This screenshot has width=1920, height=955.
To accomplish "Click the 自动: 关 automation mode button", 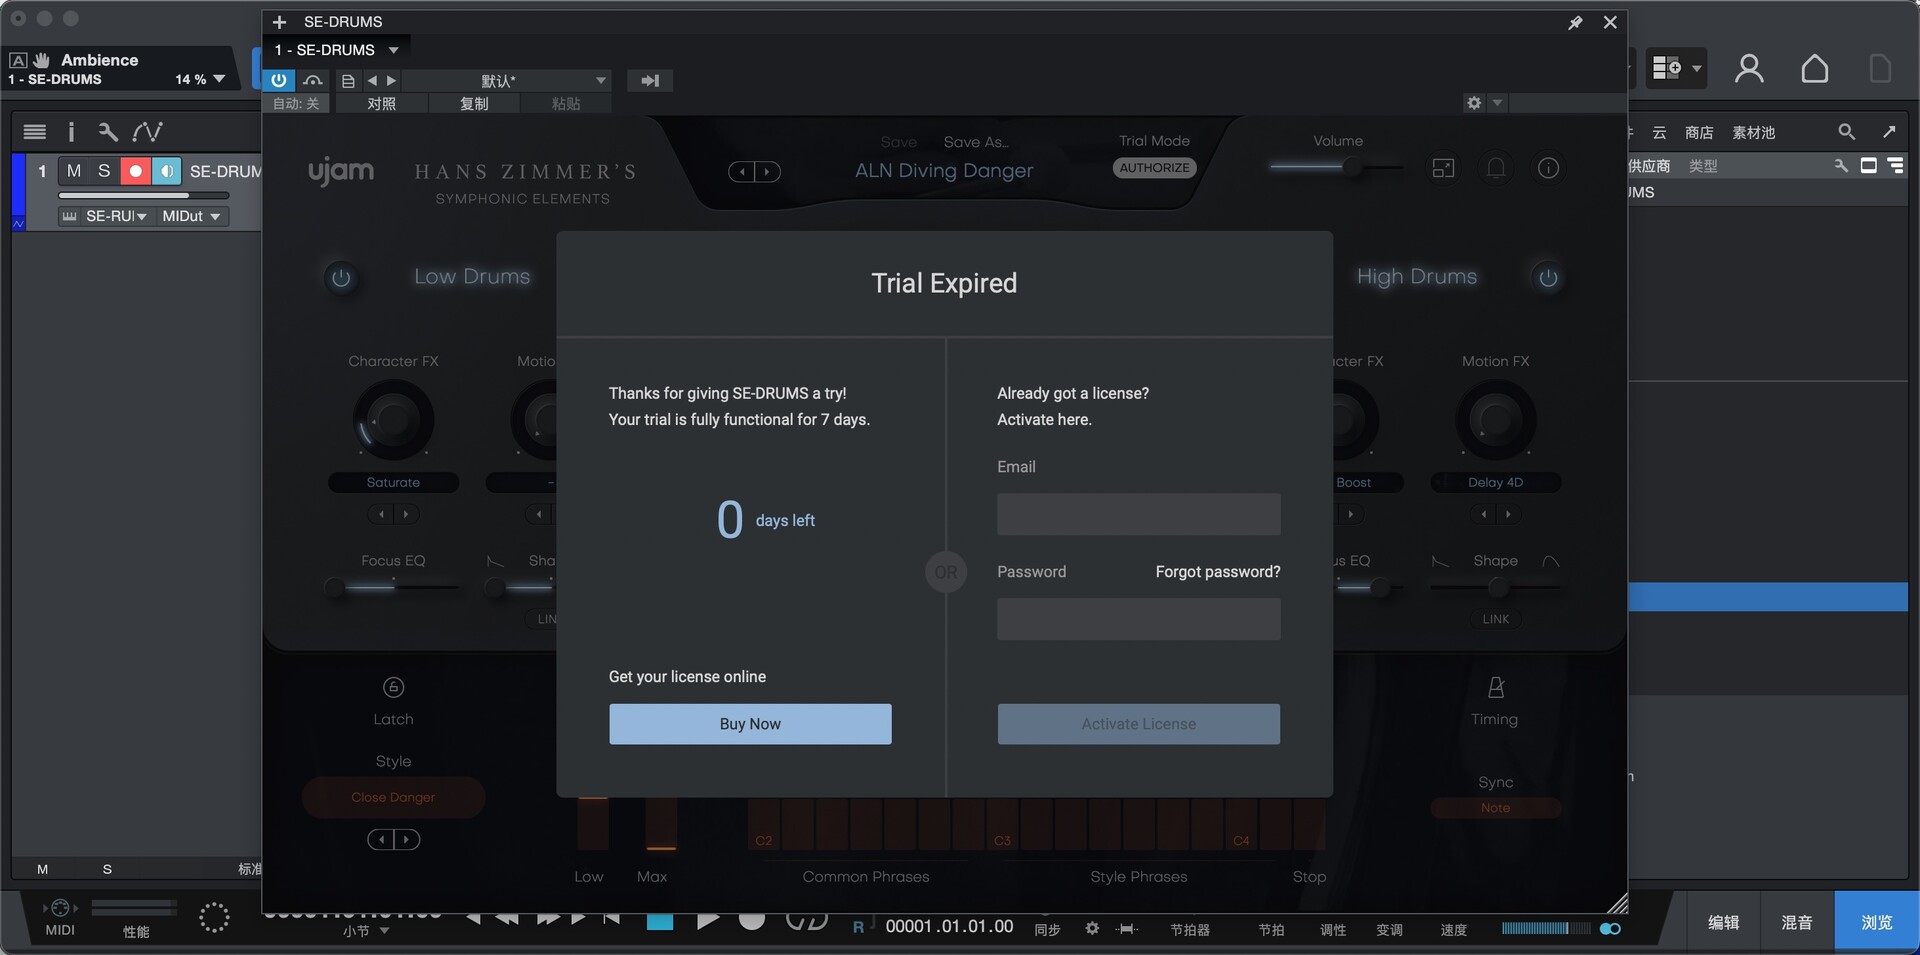I will click(x=296, y=104).
